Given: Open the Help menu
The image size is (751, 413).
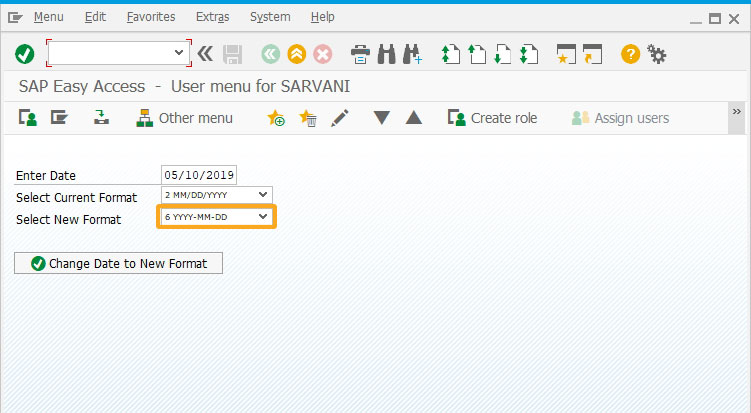Looking at the screenshot, I should tap(322, 17).
